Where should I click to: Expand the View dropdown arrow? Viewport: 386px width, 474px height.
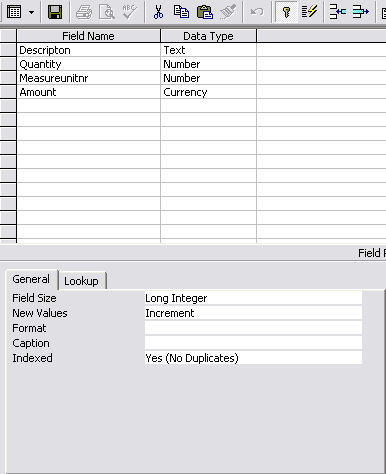pyautogui.click(x=31, y=12)
